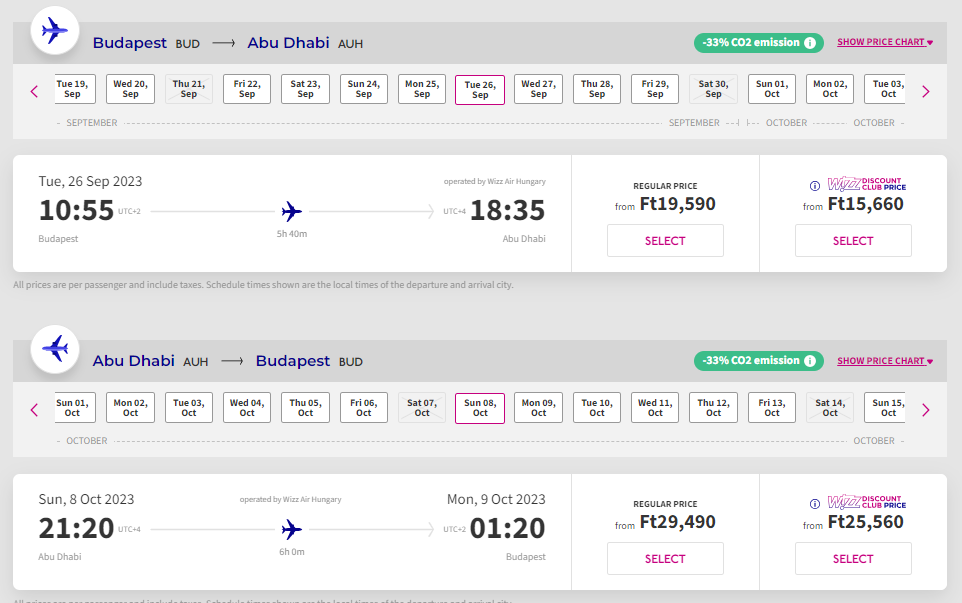962x603 pixels.
Task: Click the outbound Budapest flight plane logo
Action: [x=55, y=31]
